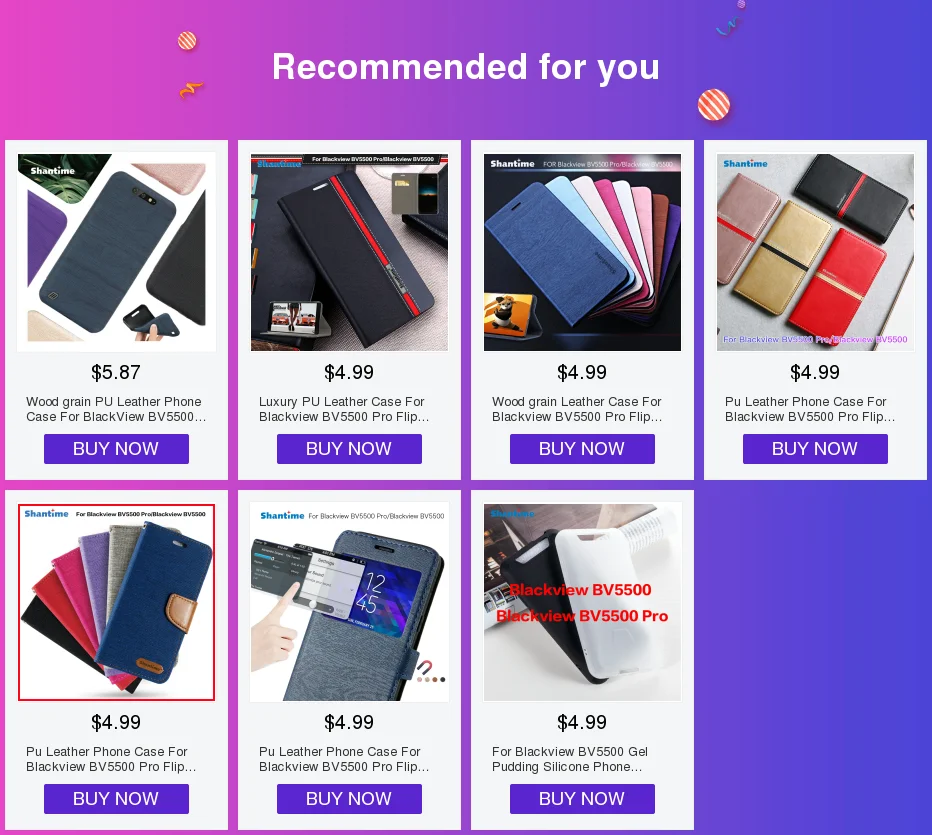Click the $5.87 price label
The image size is (932, 835).
click(x=116, y=373)
